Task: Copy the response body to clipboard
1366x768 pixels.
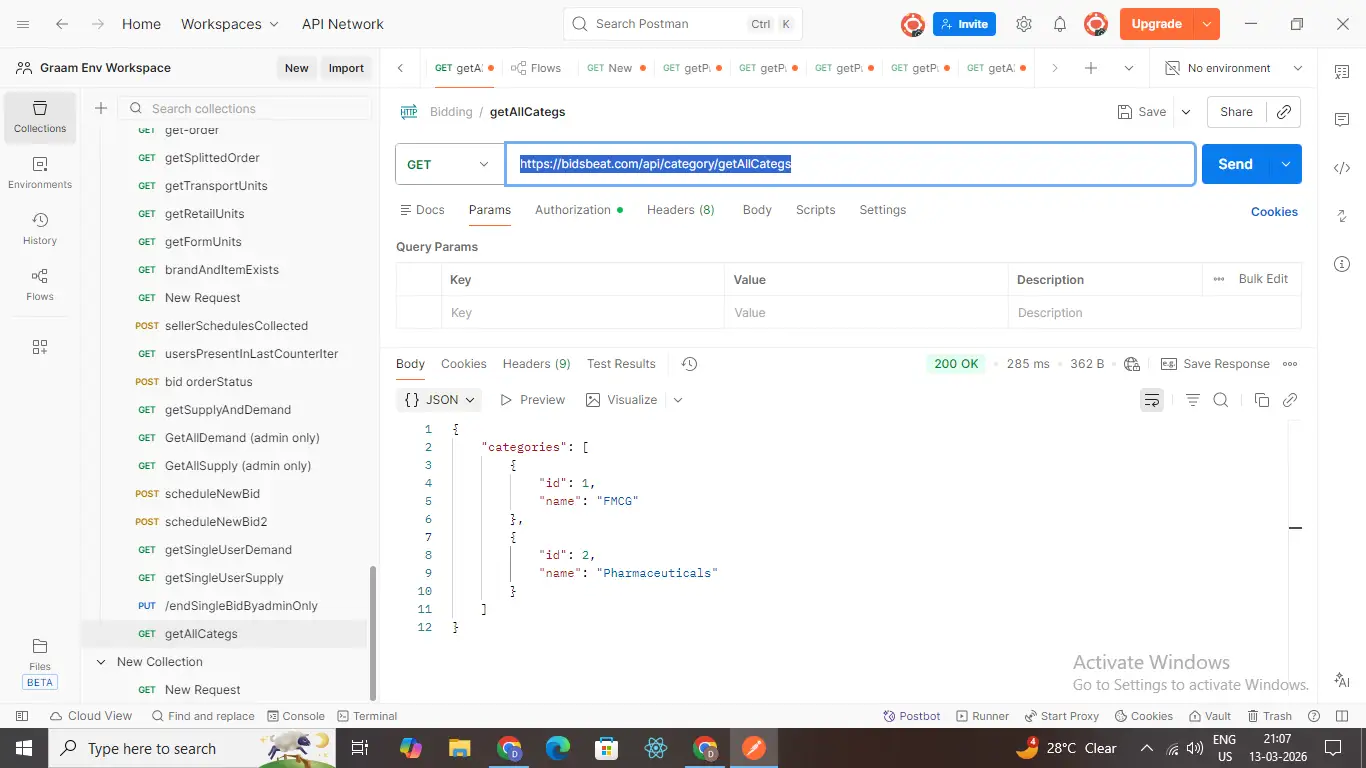Action: [x=1261, y=400]
